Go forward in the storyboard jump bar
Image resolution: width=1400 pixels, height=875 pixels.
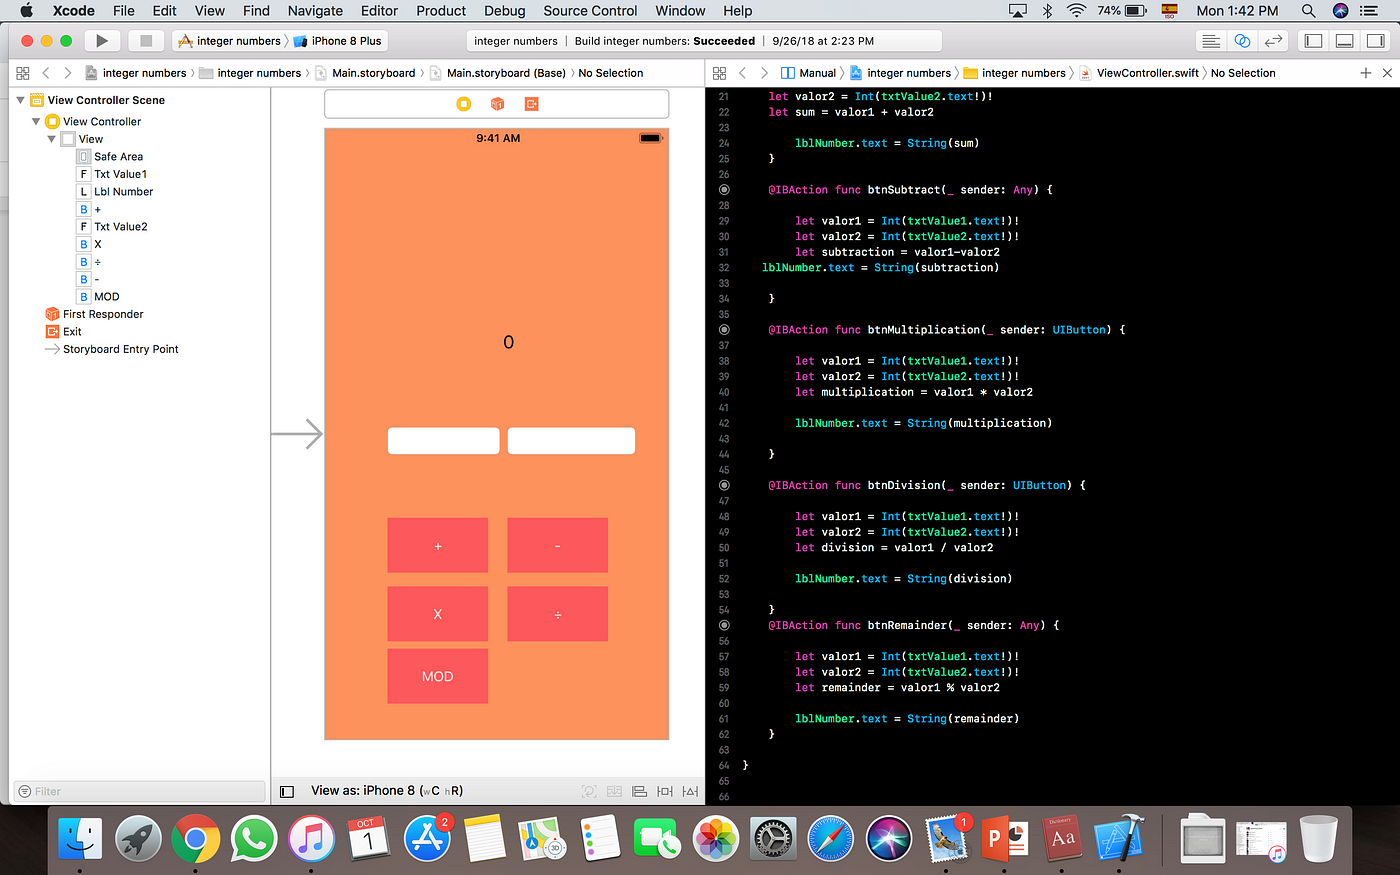point(67,73)
